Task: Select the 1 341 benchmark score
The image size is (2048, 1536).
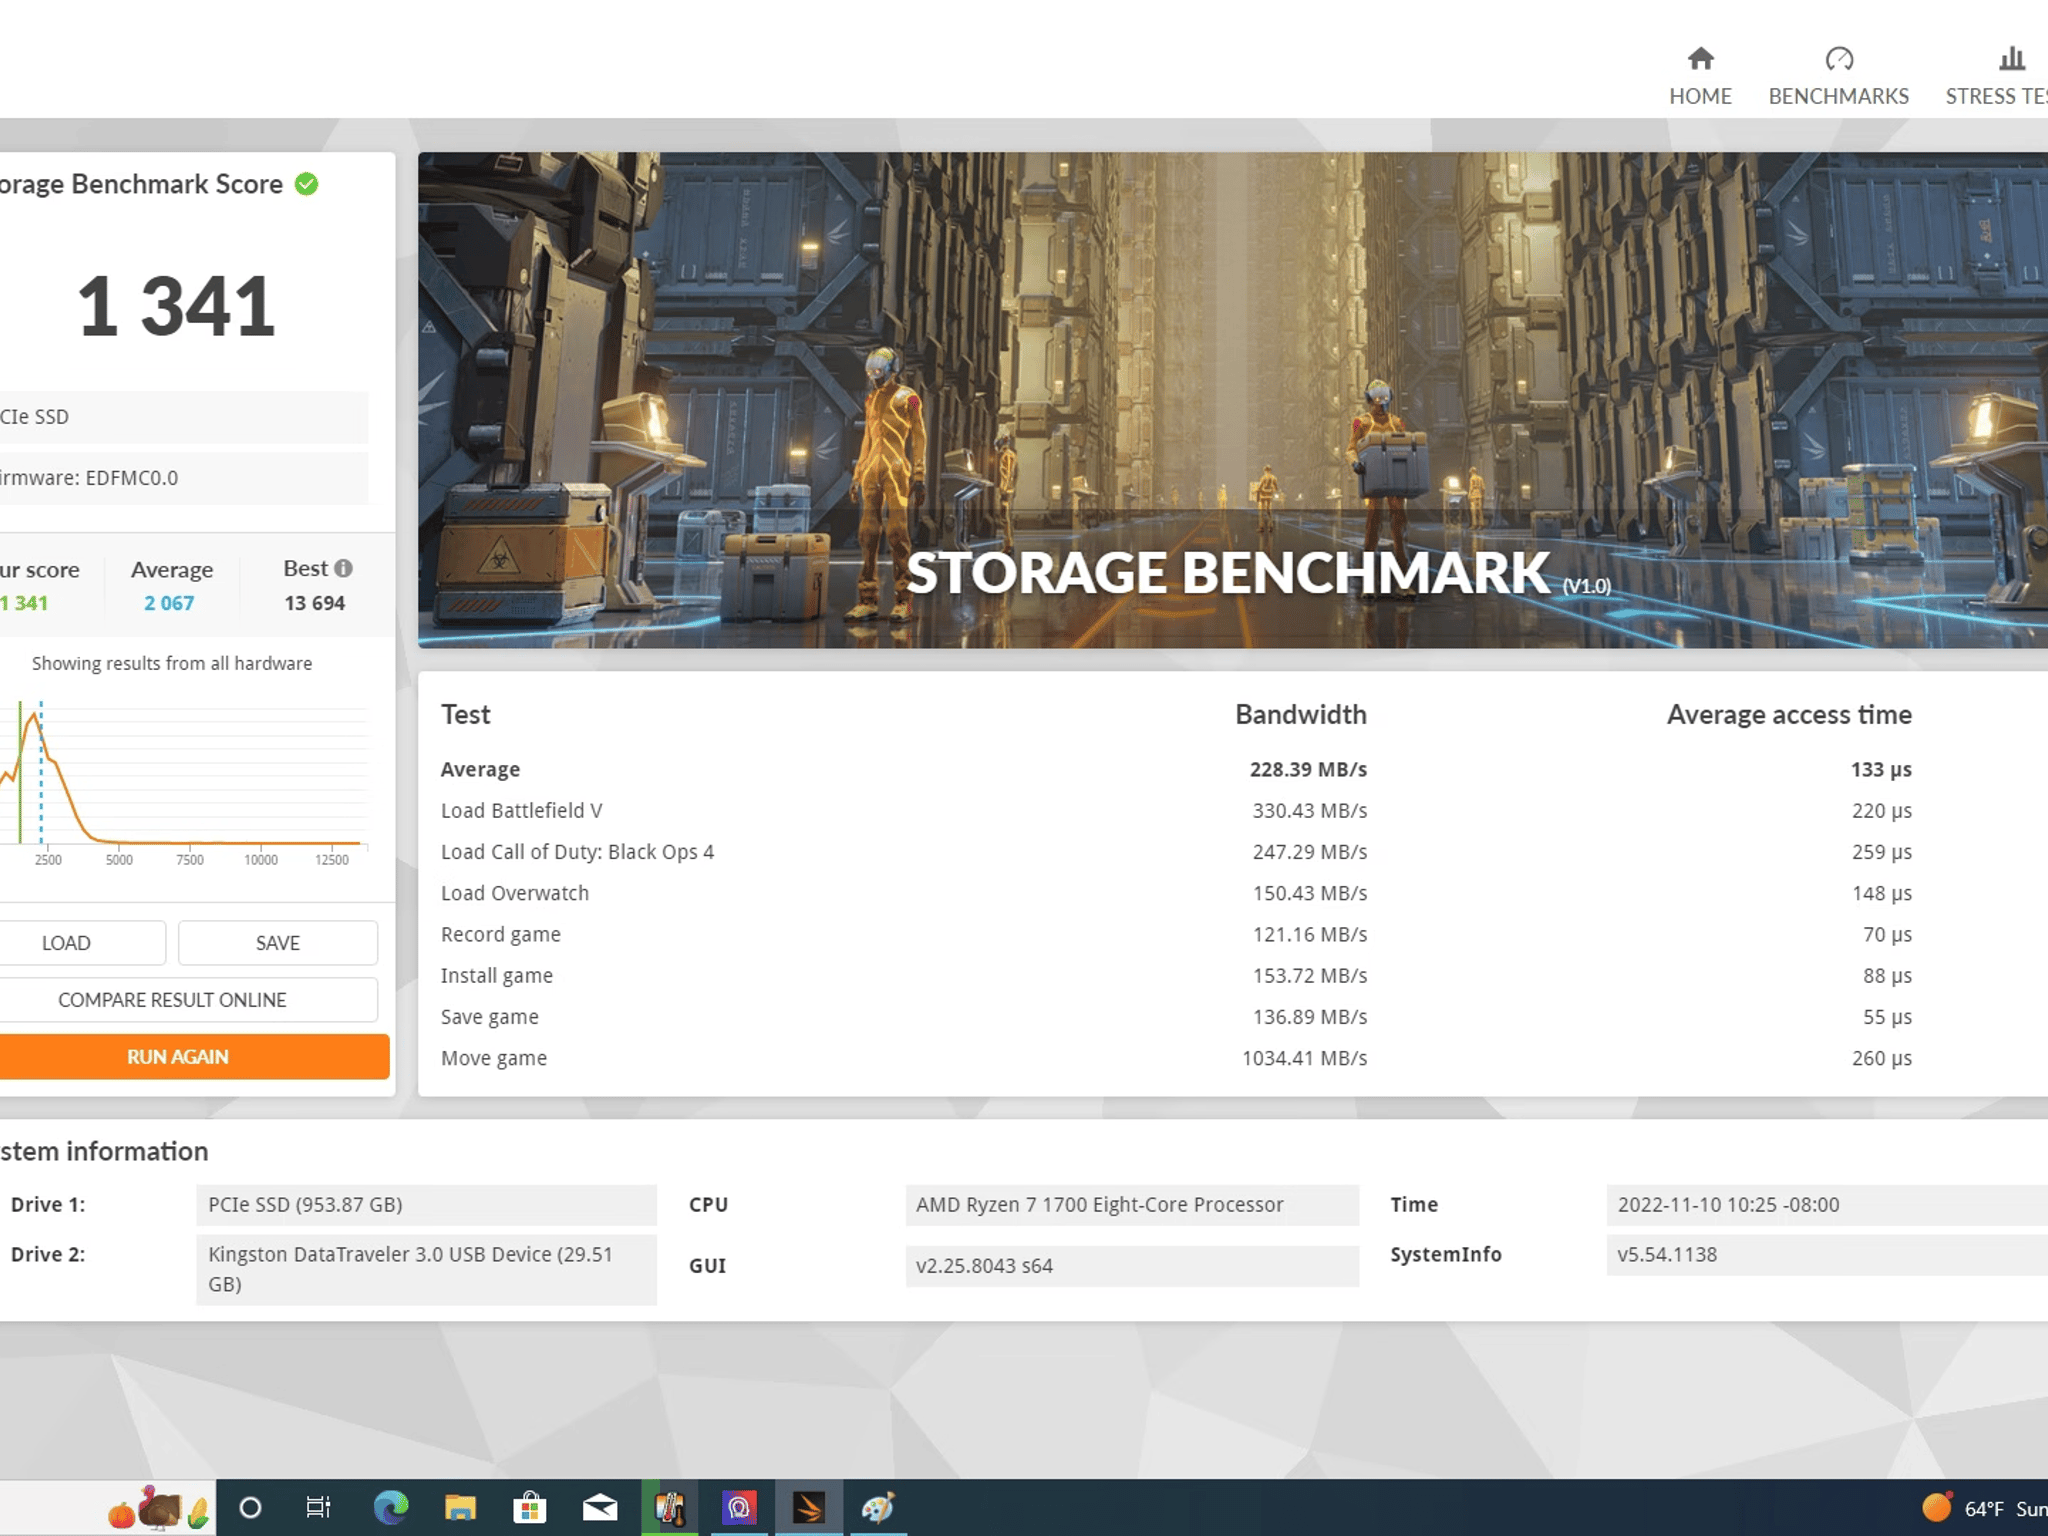Action: coord(176,306)
